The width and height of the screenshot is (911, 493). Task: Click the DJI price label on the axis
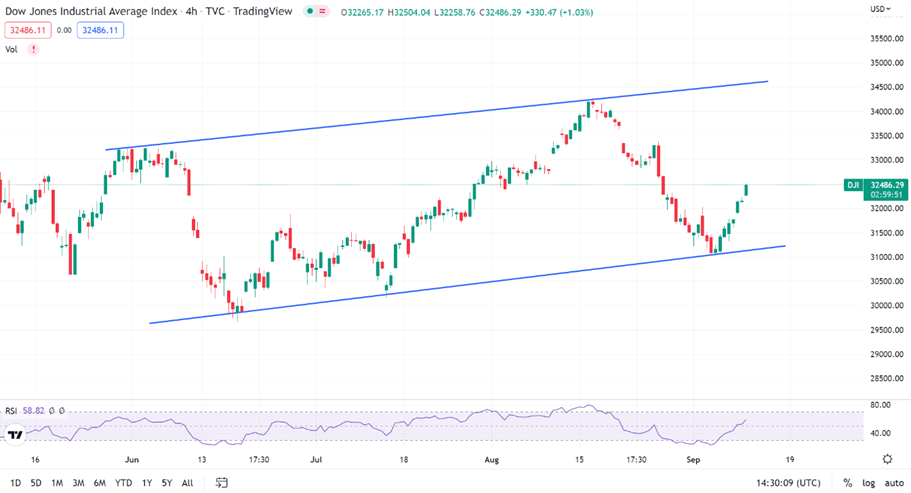coord(853,185)
